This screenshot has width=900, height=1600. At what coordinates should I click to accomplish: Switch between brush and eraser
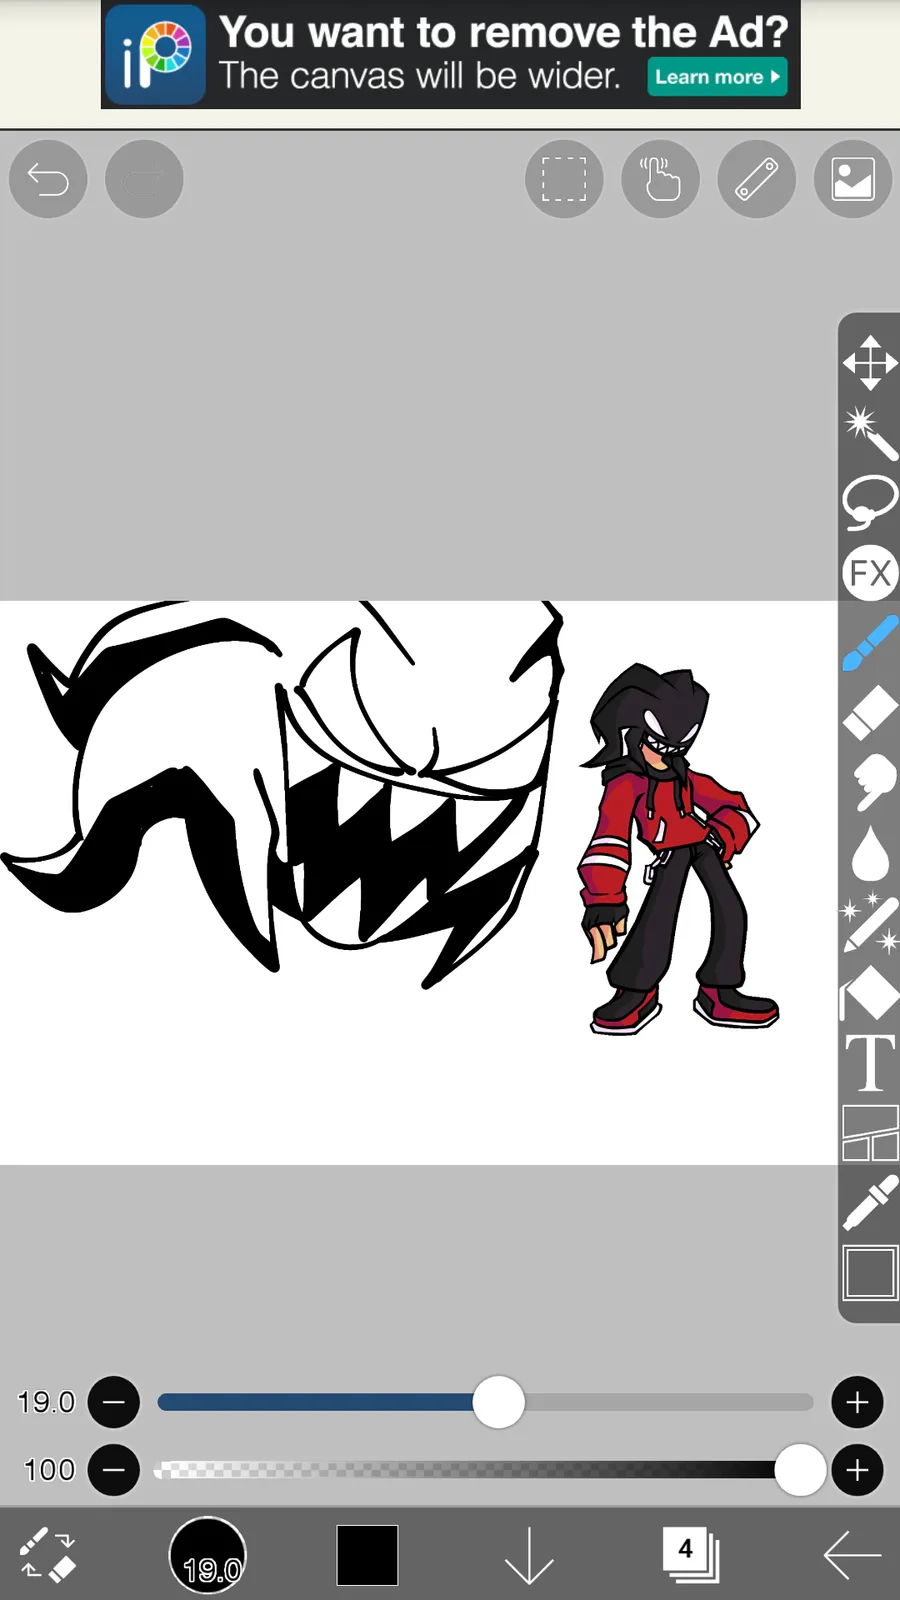[48, 1555]
